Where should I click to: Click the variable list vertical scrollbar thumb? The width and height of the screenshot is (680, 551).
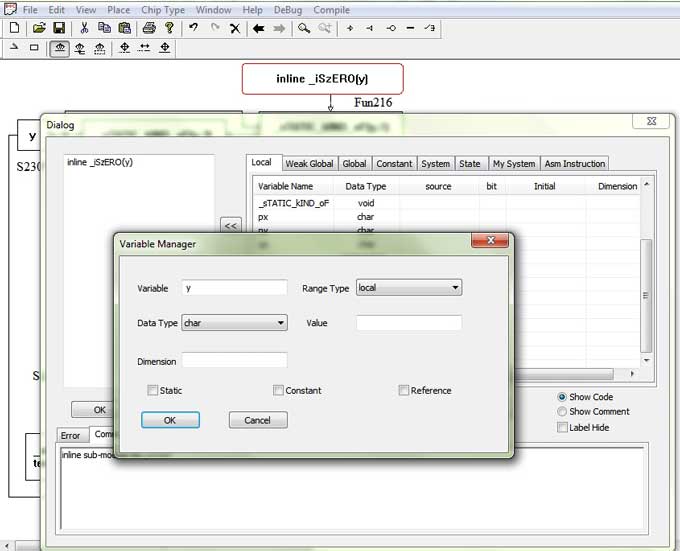click(646, 296)
